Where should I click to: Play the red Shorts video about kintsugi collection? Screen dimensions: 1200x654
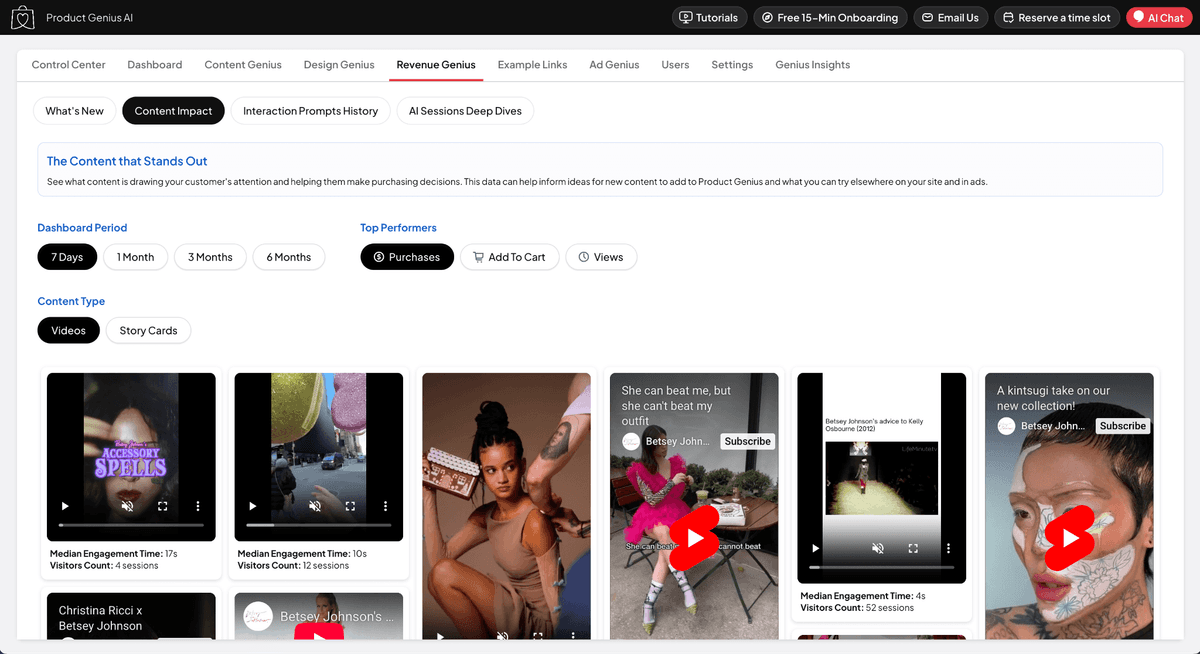[1068, 537]
